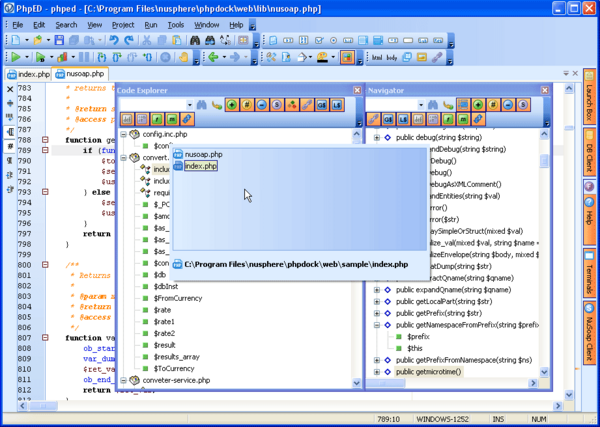Open Find with the first binoculars icon
Viewport: 600px width, 427px height.
195,40
